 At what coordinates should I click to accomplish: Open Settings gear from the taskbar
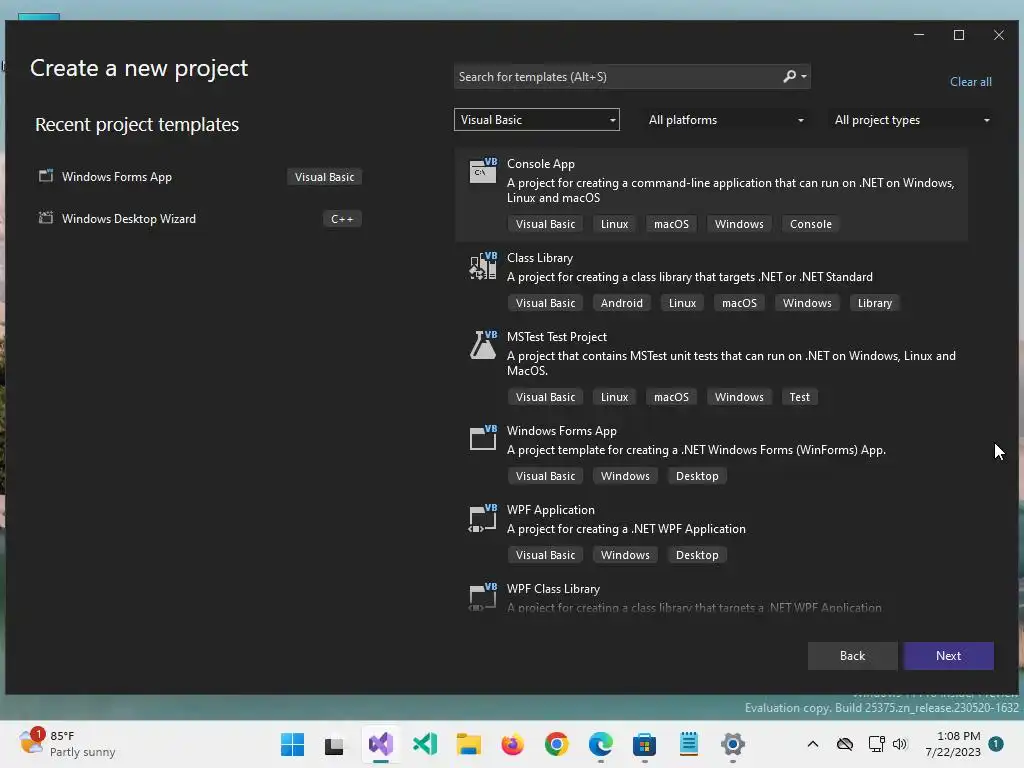tap(733, 744)
